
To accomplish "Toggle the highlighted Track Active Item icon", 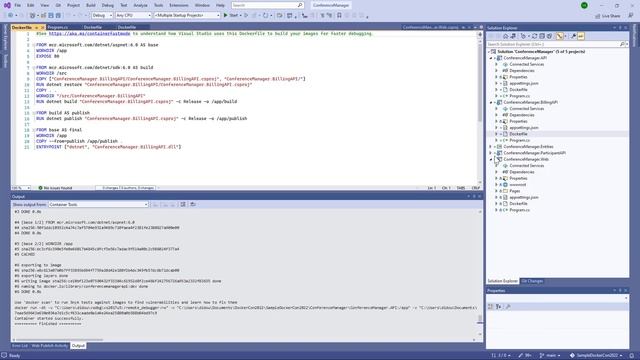I will (x=560, y=36).
